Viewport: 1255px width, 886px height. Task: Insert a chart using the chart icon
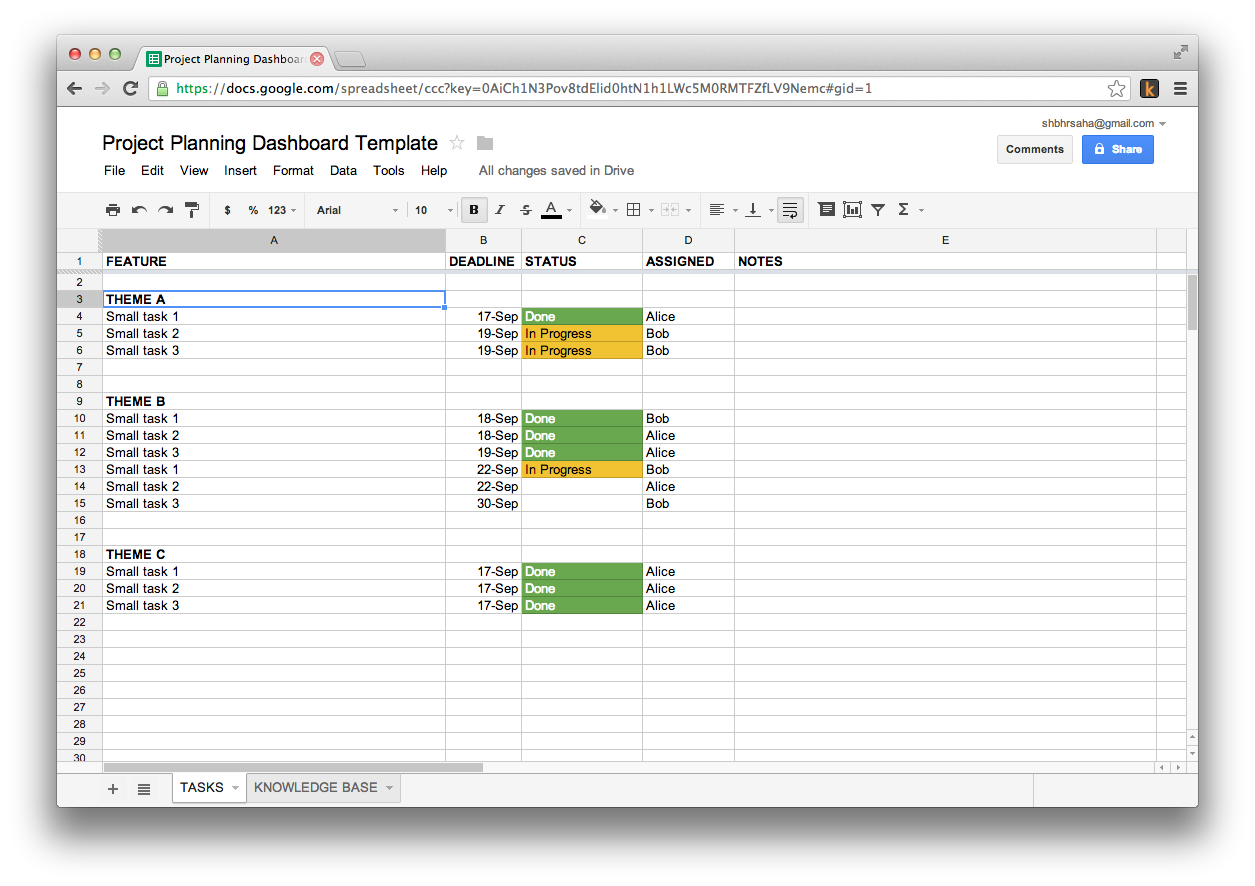[852, 210]
